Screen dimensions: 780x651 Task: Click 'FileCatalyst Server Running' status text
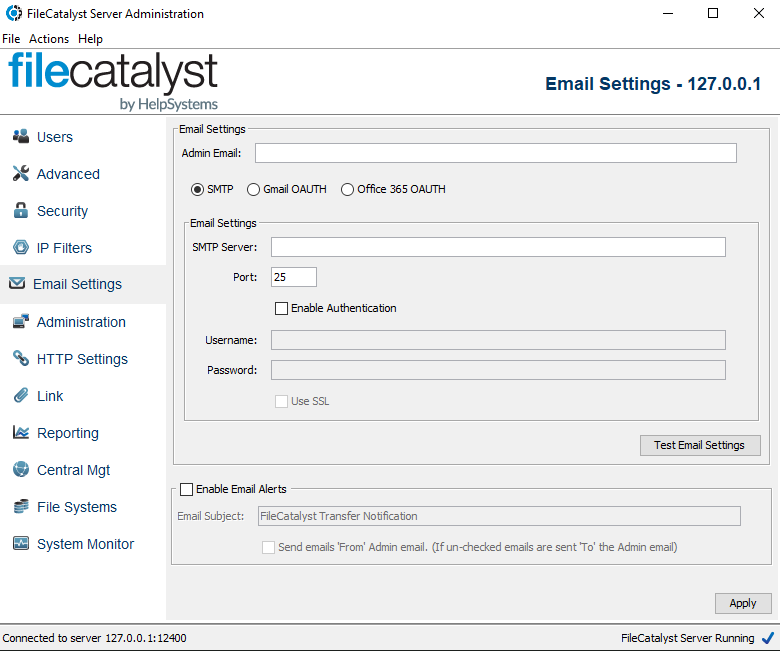point(687,638)
